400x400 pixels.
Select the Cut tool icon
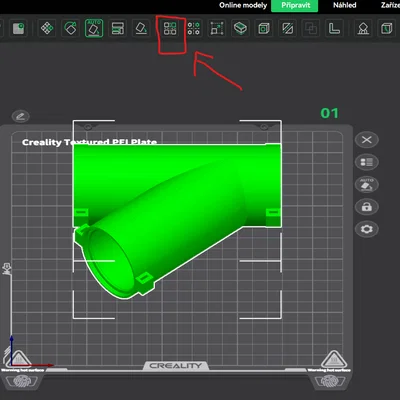pos(240,28)
